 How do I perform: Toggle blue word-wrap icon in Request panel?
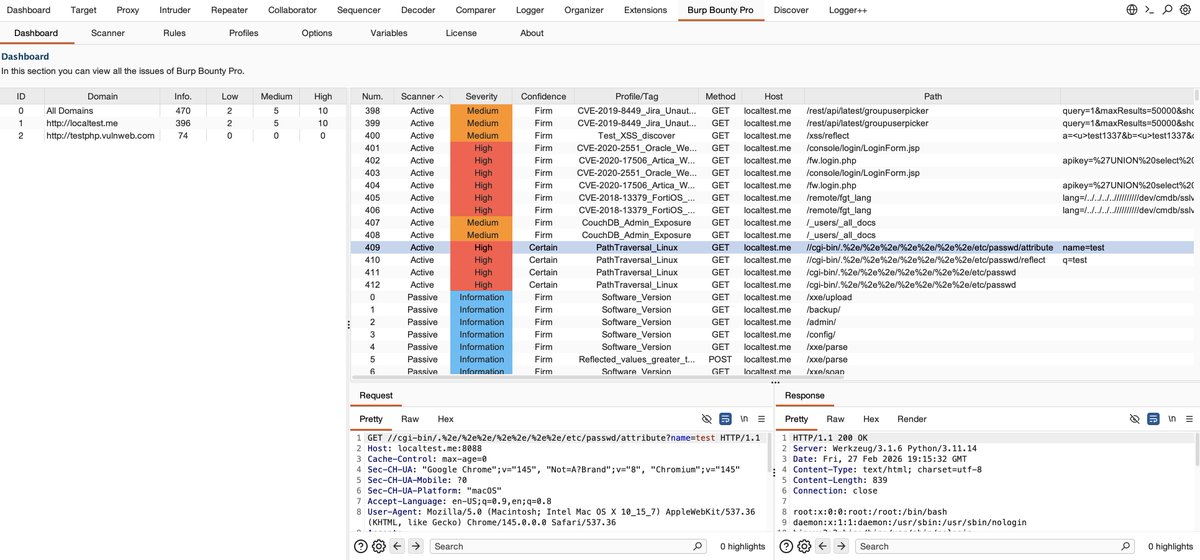726,419
